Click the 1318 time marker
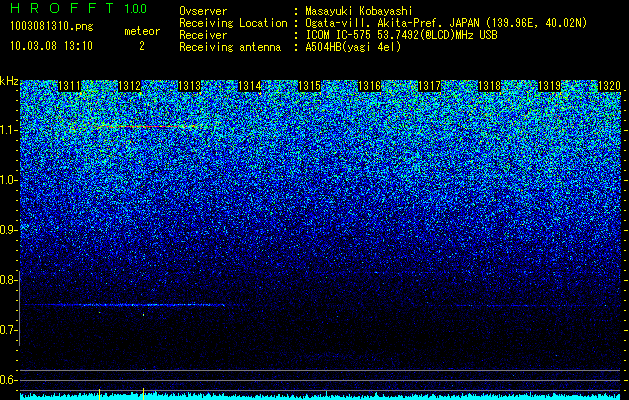The width and height of the screenshot is (629, 400). tap(489, 86)
